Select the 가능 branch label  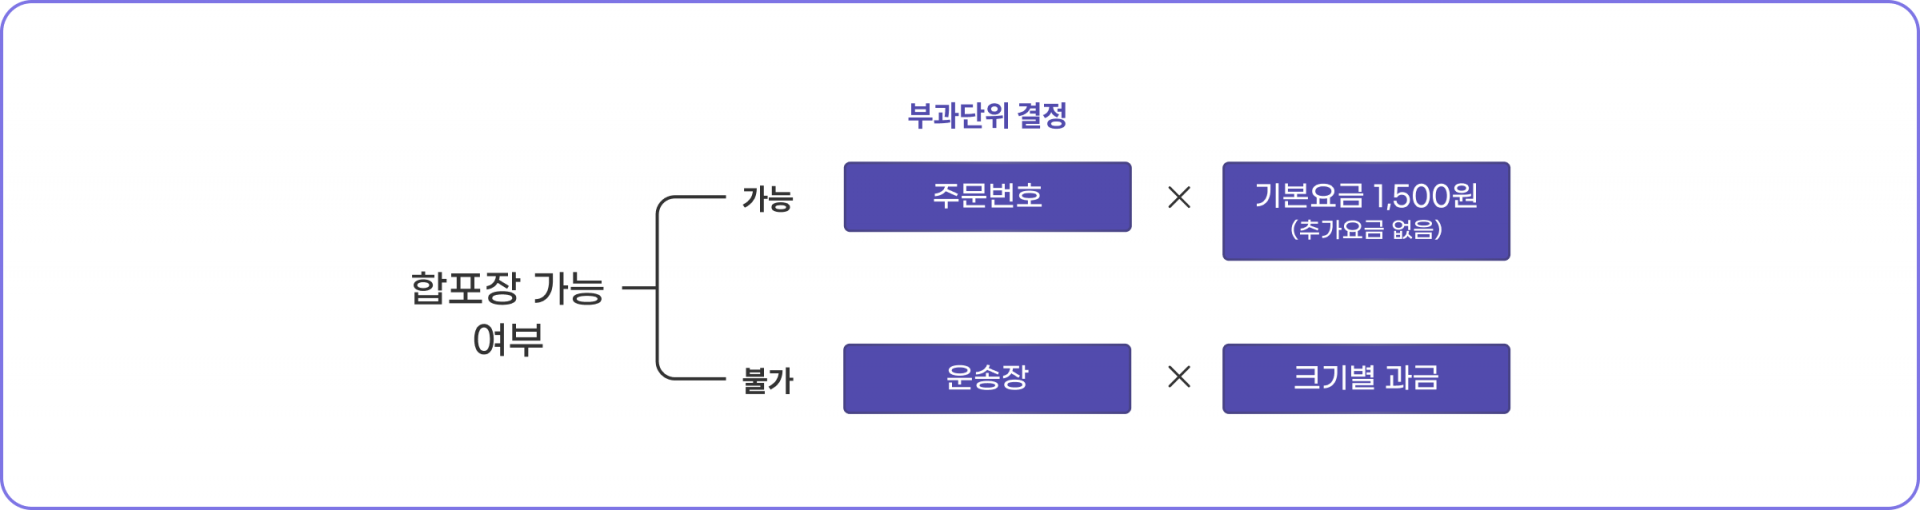767,199
